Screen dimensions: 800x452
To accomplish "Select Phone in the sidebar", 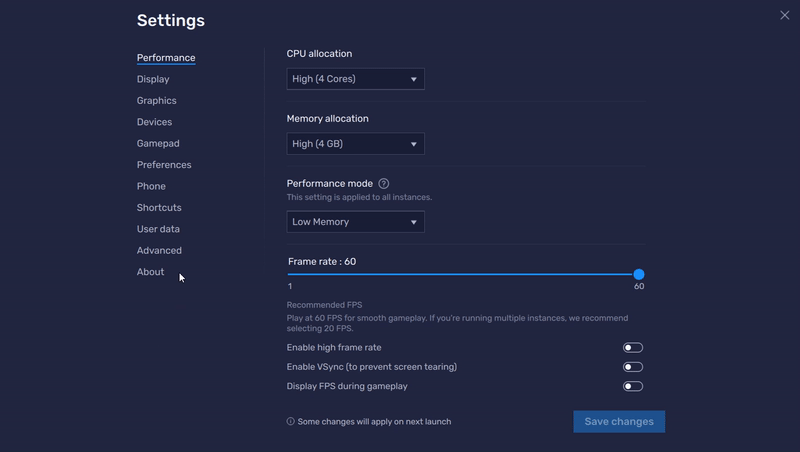I will click(x=151, y=187).
